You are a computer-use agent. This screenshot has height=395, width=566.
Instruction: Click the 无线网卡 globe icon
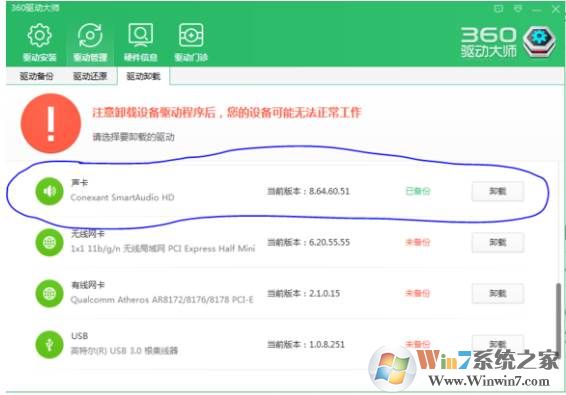click(49, 242)
